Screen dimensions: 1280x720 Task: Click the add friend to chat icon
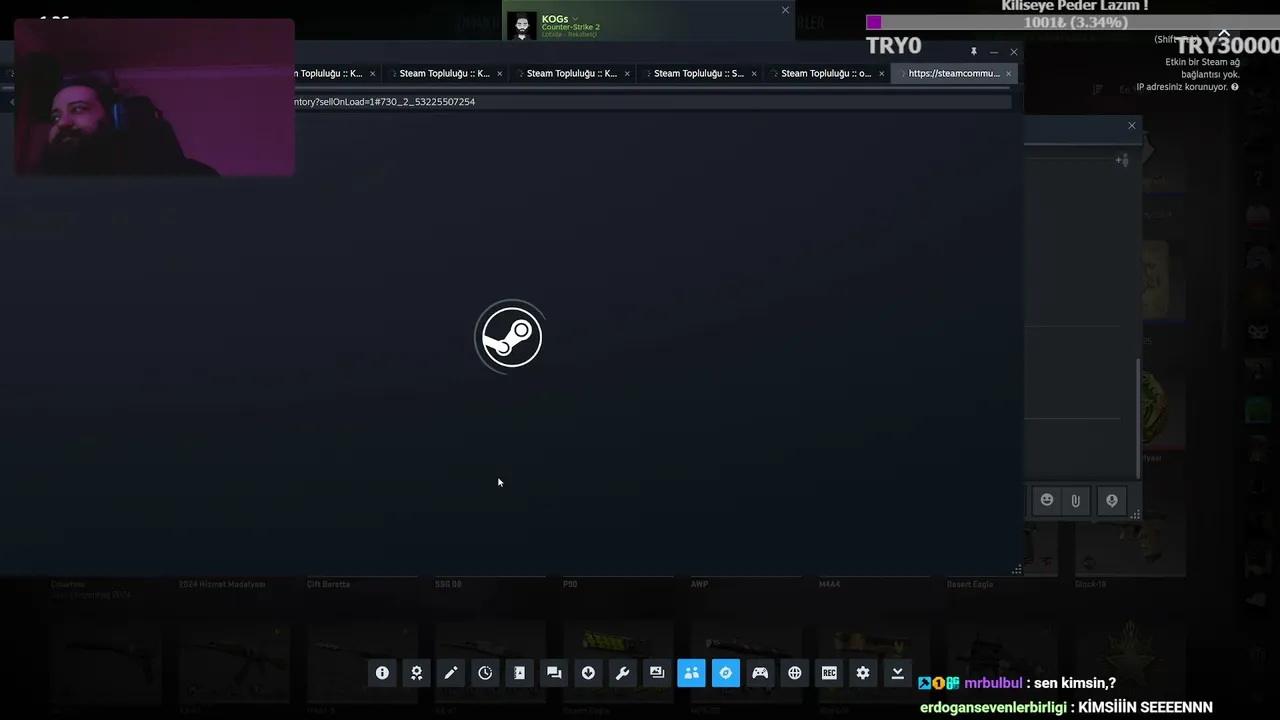1122,160
